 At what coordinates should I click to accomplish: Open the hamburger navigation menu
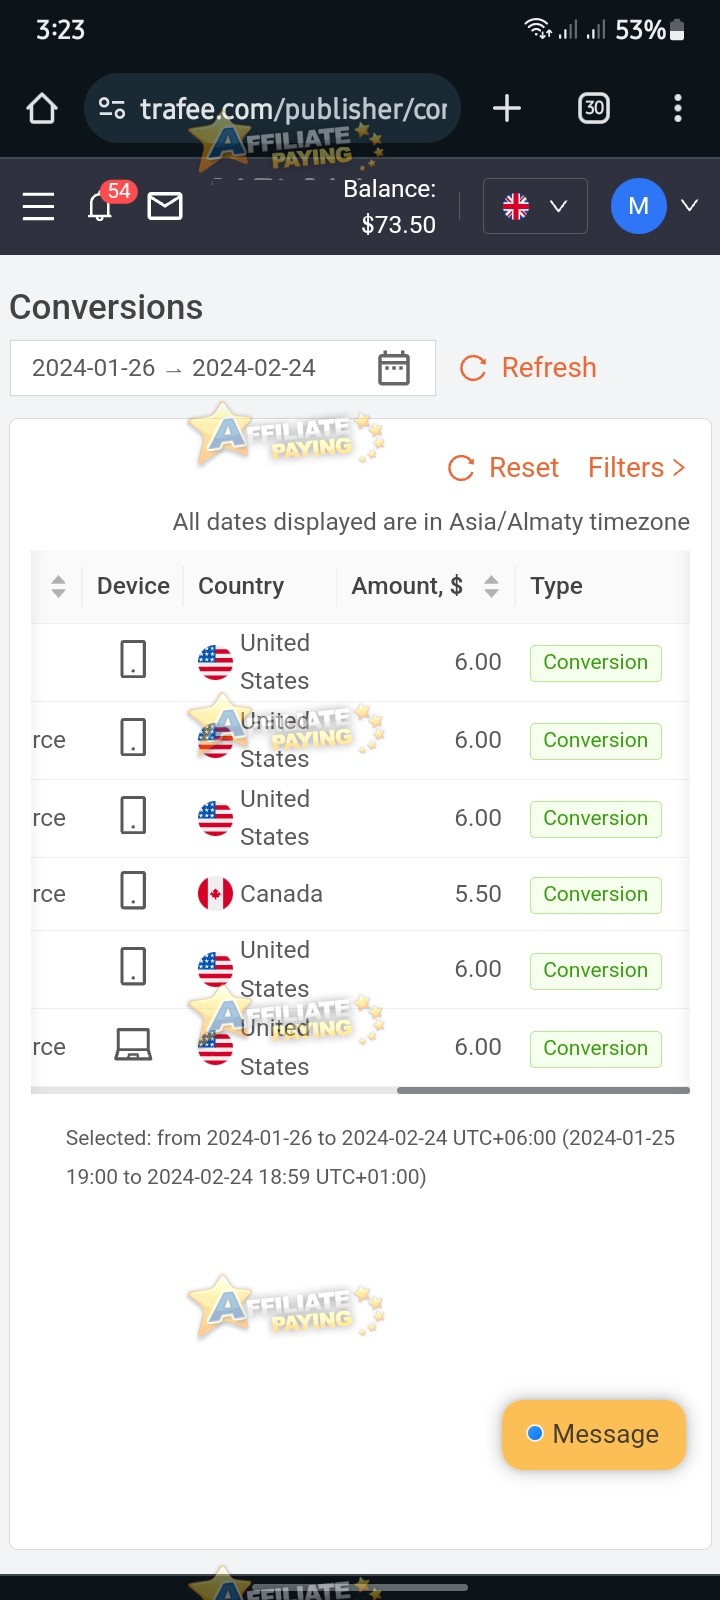38,206
